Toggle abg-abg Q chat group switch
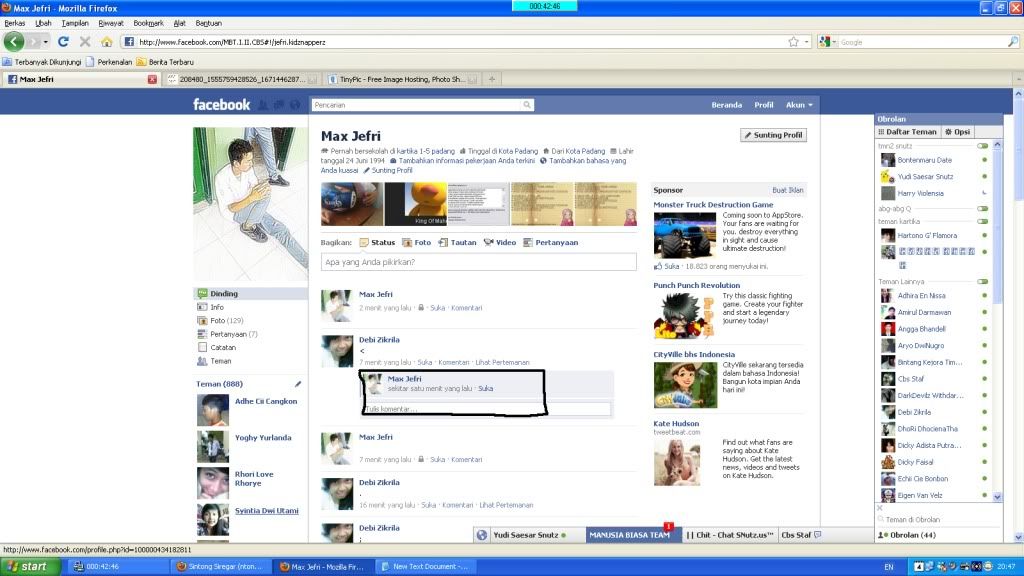Screen dimensions: 1024x576 pos(982,209)
